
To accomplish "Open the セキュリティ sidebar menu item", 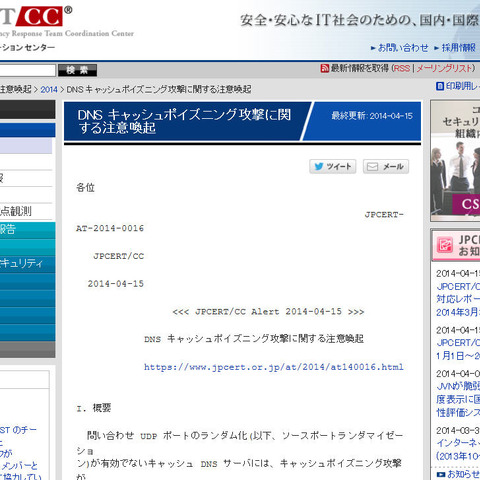I will [x=27, y=264].
